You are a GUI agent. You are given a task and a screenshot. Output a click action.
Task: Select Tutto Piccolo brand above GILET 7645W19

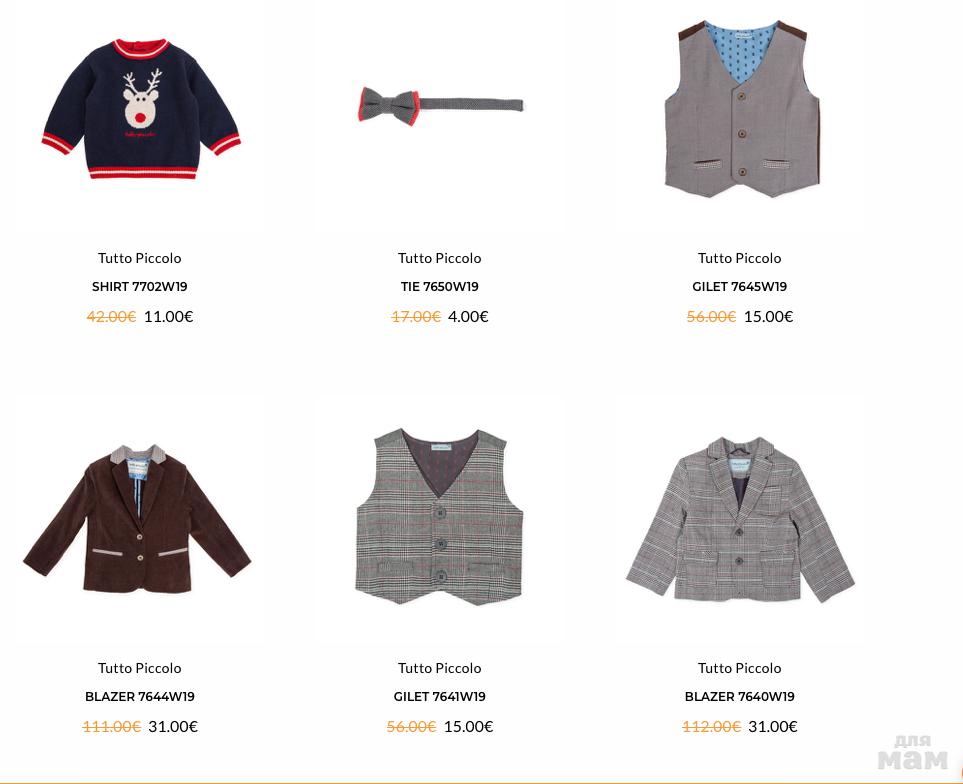pyautogui.click(x=739, y=258)
